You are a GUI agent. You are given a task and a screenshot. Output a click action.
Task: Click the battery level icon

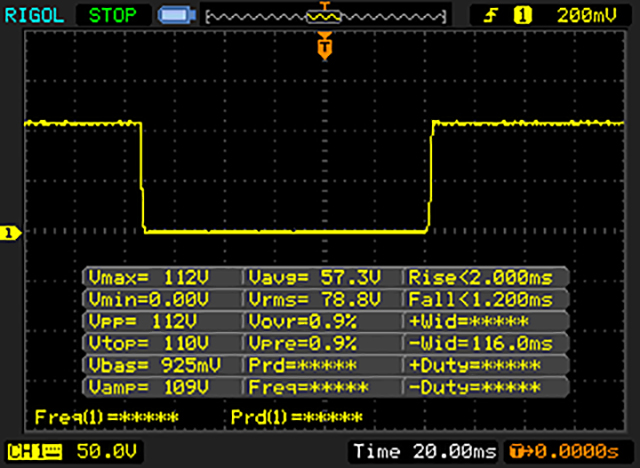177,16
